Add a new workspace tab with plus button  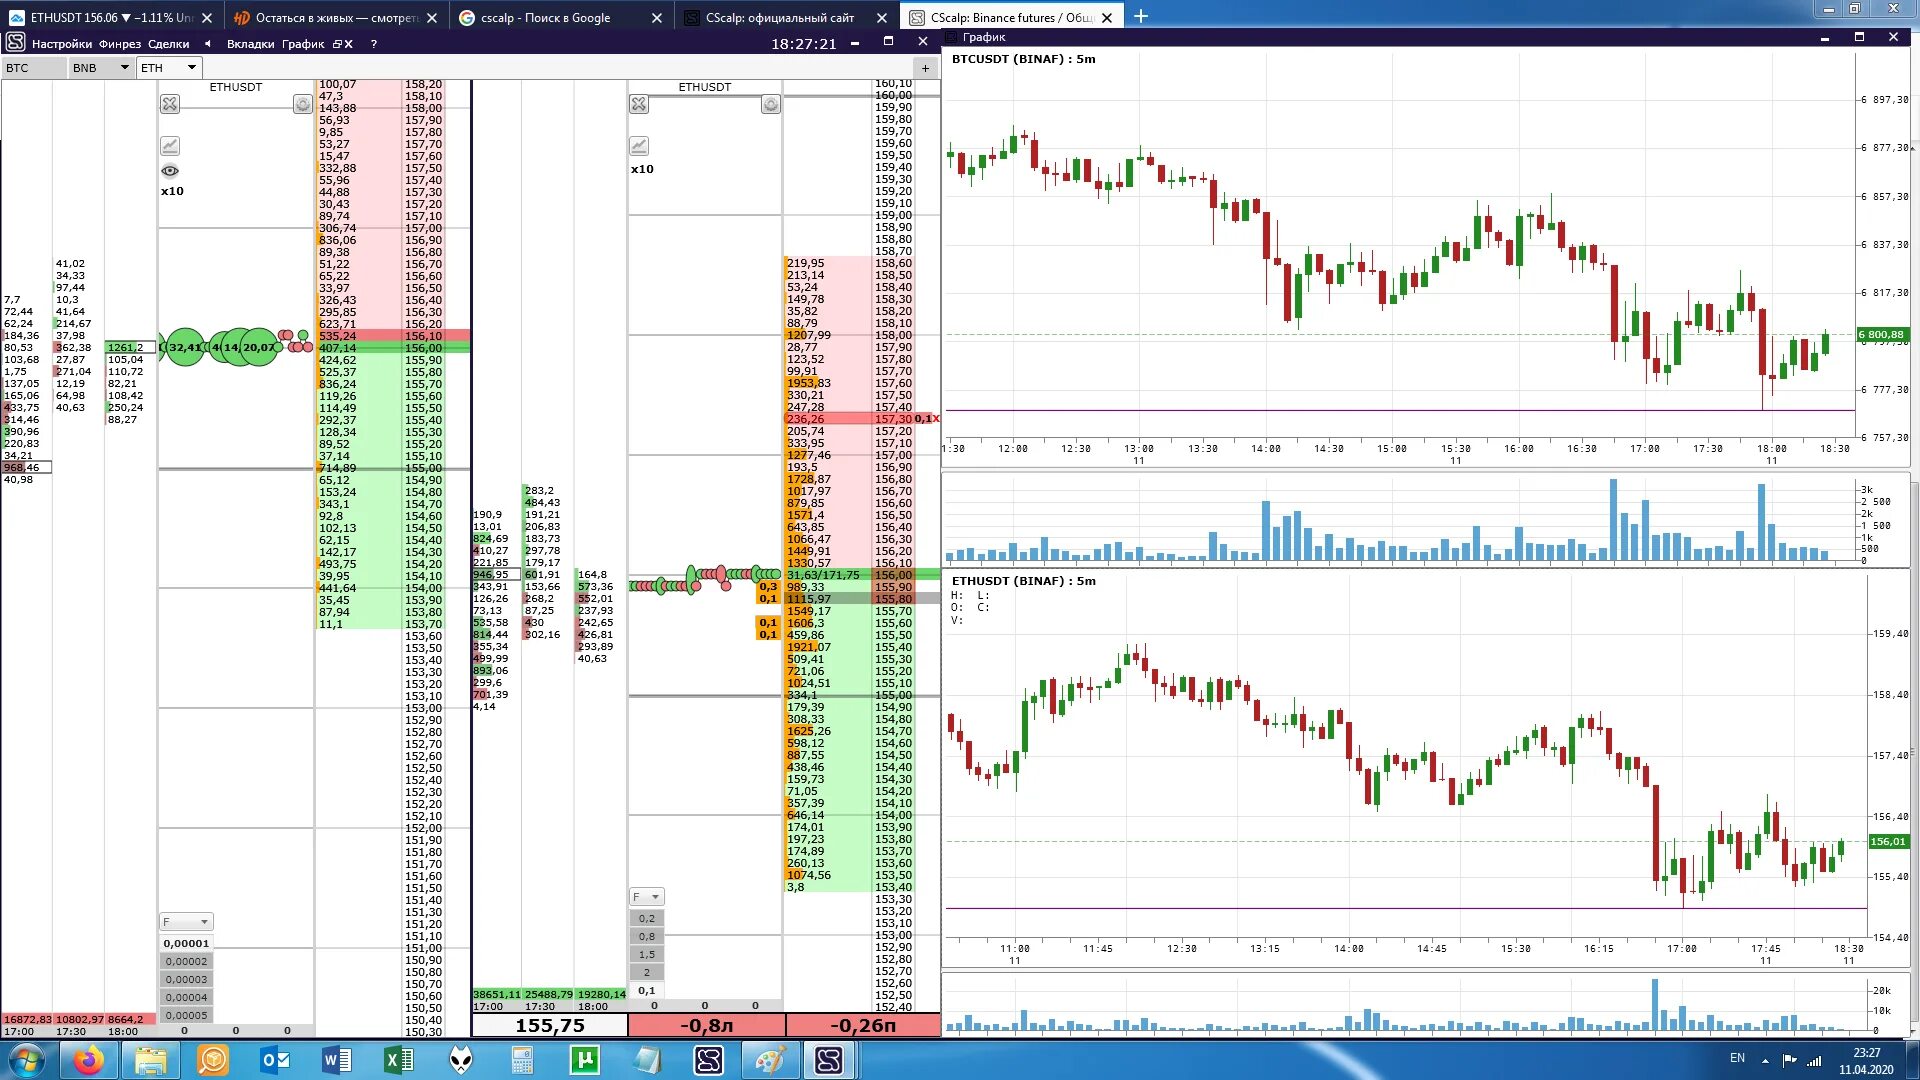pos(926,69)
